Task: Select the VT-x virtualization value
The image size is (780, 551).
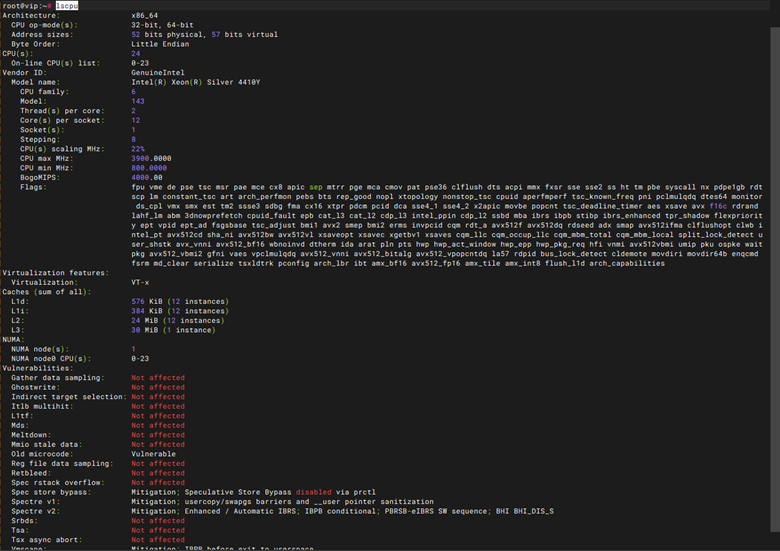Action: tap(140, 282)
